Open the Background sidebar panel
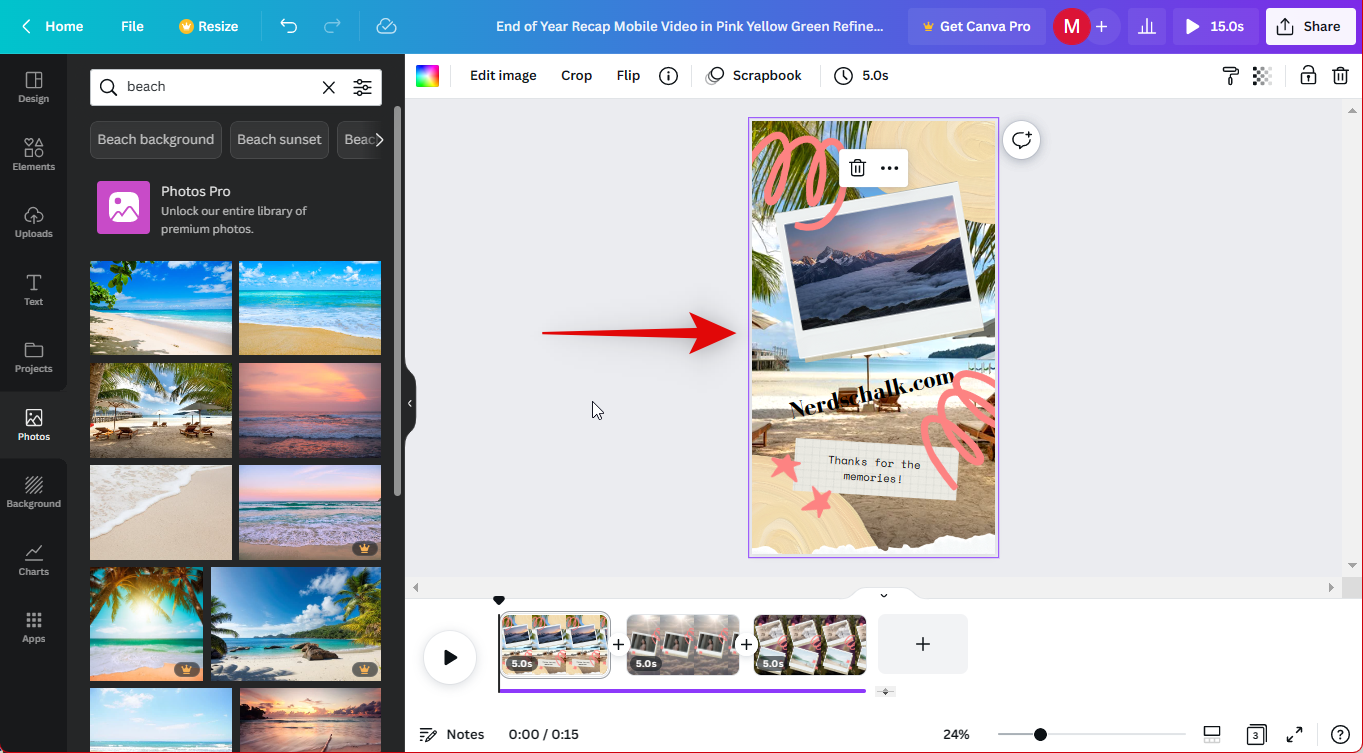This screenshot has height=753, width=1363. point(33,492)
